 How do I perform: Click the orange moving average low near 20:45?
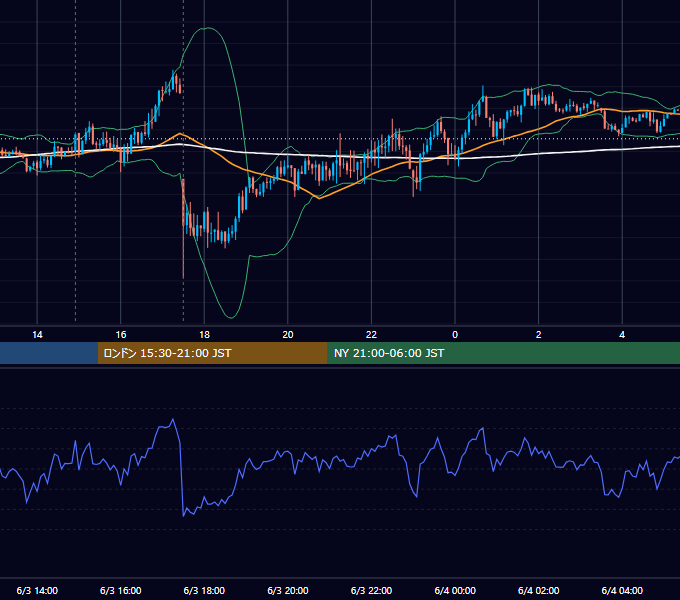click(319, 198)
